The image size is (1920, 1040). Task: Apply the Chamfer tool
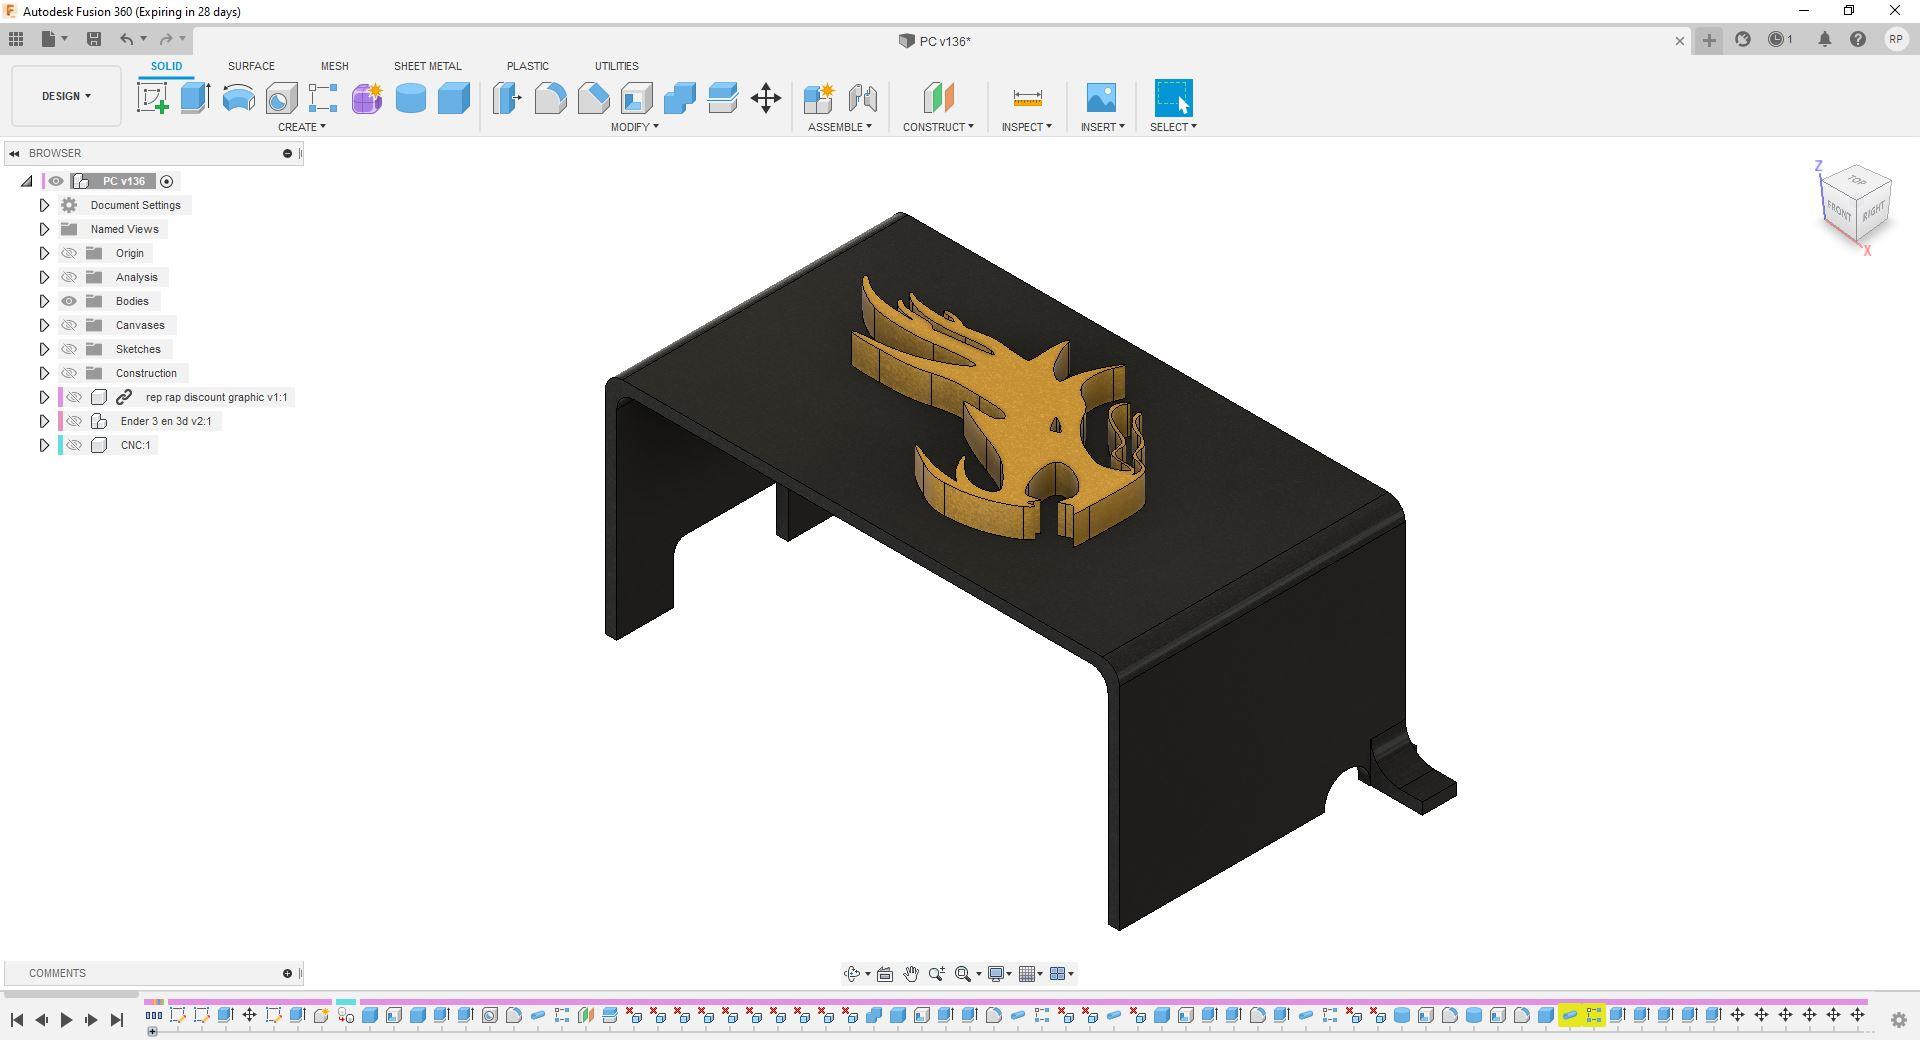593,98
